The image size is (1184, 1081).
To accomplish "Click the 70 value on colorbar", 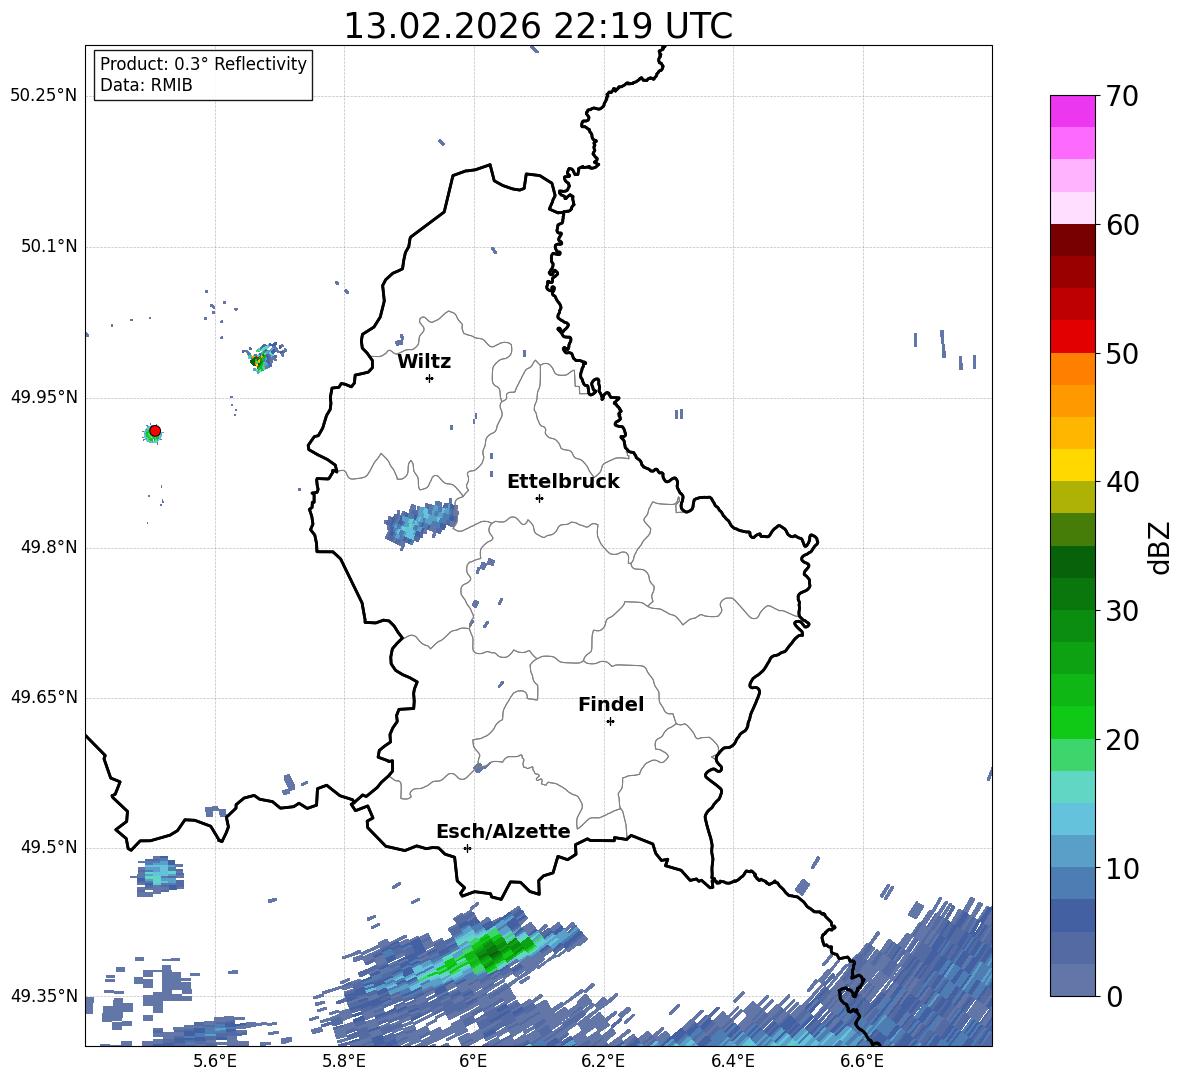I will [x=1121, y=96].
